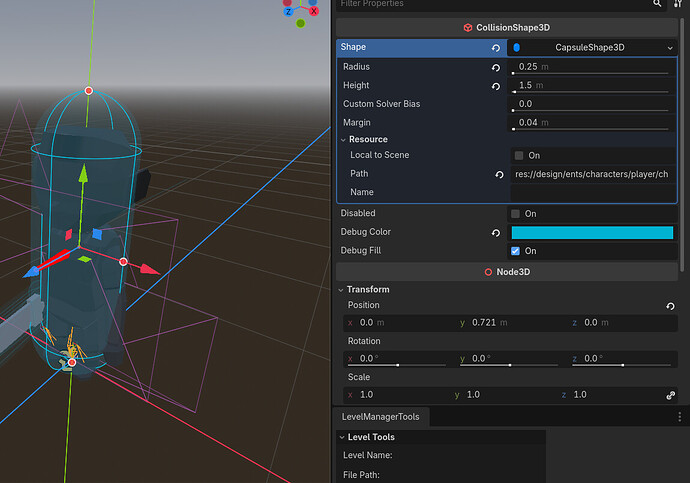The height and width of the screenshot is (483, 690).
Task: Click the Z axis on the viewport gizmo
Action: click(288, 11)
